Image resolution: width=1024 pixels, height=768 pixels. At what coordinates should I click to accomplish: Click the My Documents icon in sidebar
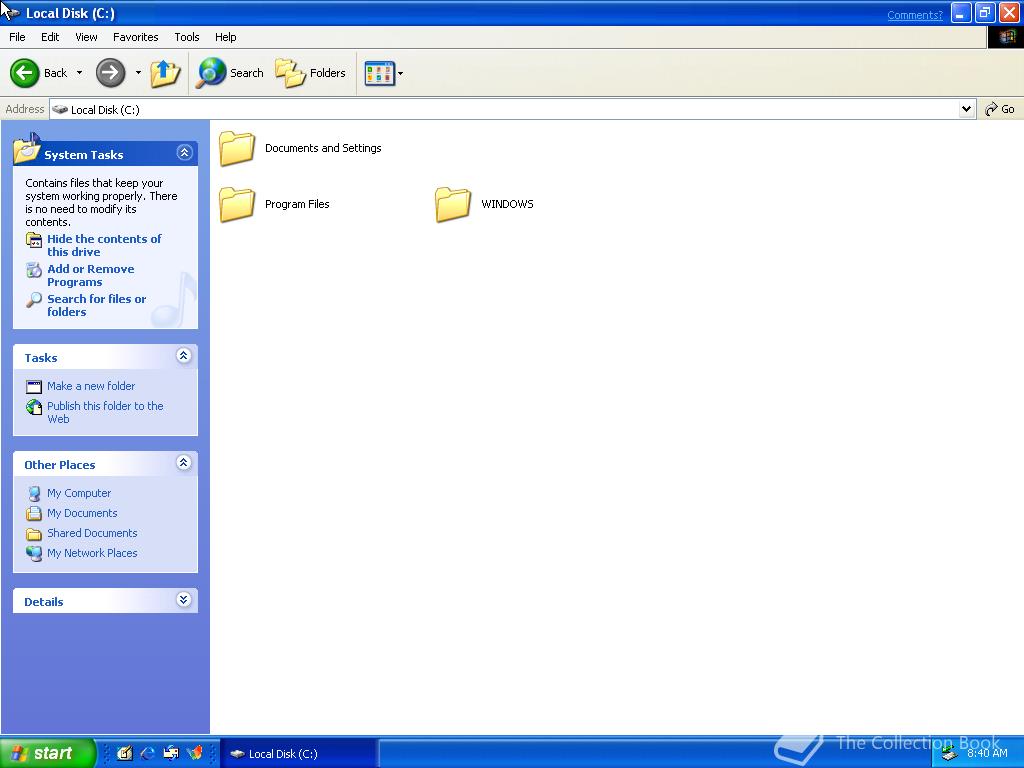pyautogui.click(x=34, y=513)
